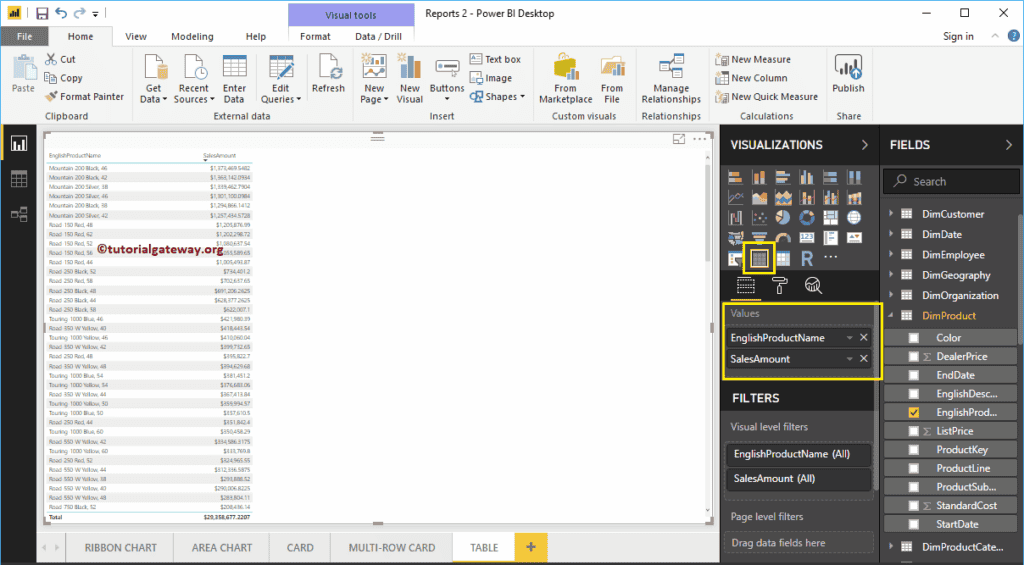Select the Clustered column chart visual

coord(807,177)
